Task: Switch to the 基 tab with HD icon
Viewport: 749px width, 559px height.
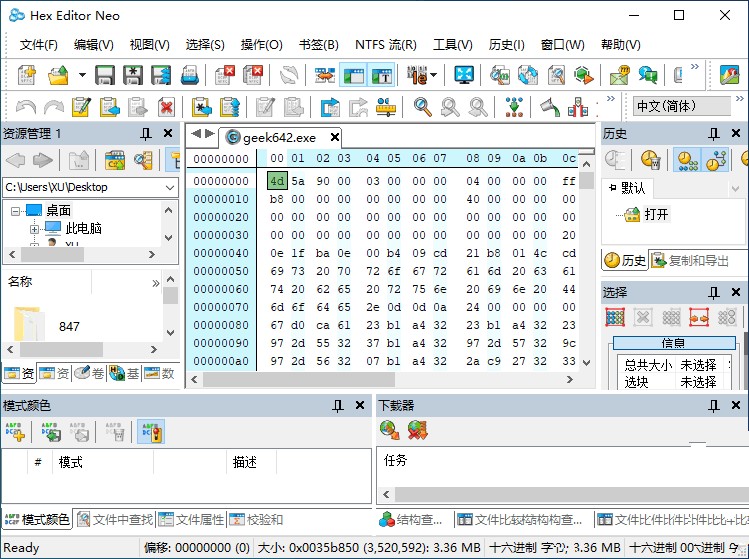Action: coord(124,373)
